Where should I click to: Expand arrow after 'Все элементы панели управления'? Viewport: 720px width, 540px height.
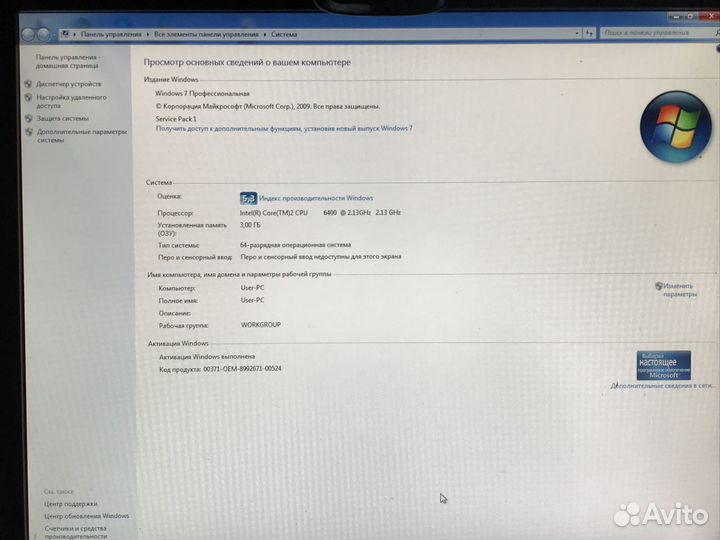click(265, 34)
